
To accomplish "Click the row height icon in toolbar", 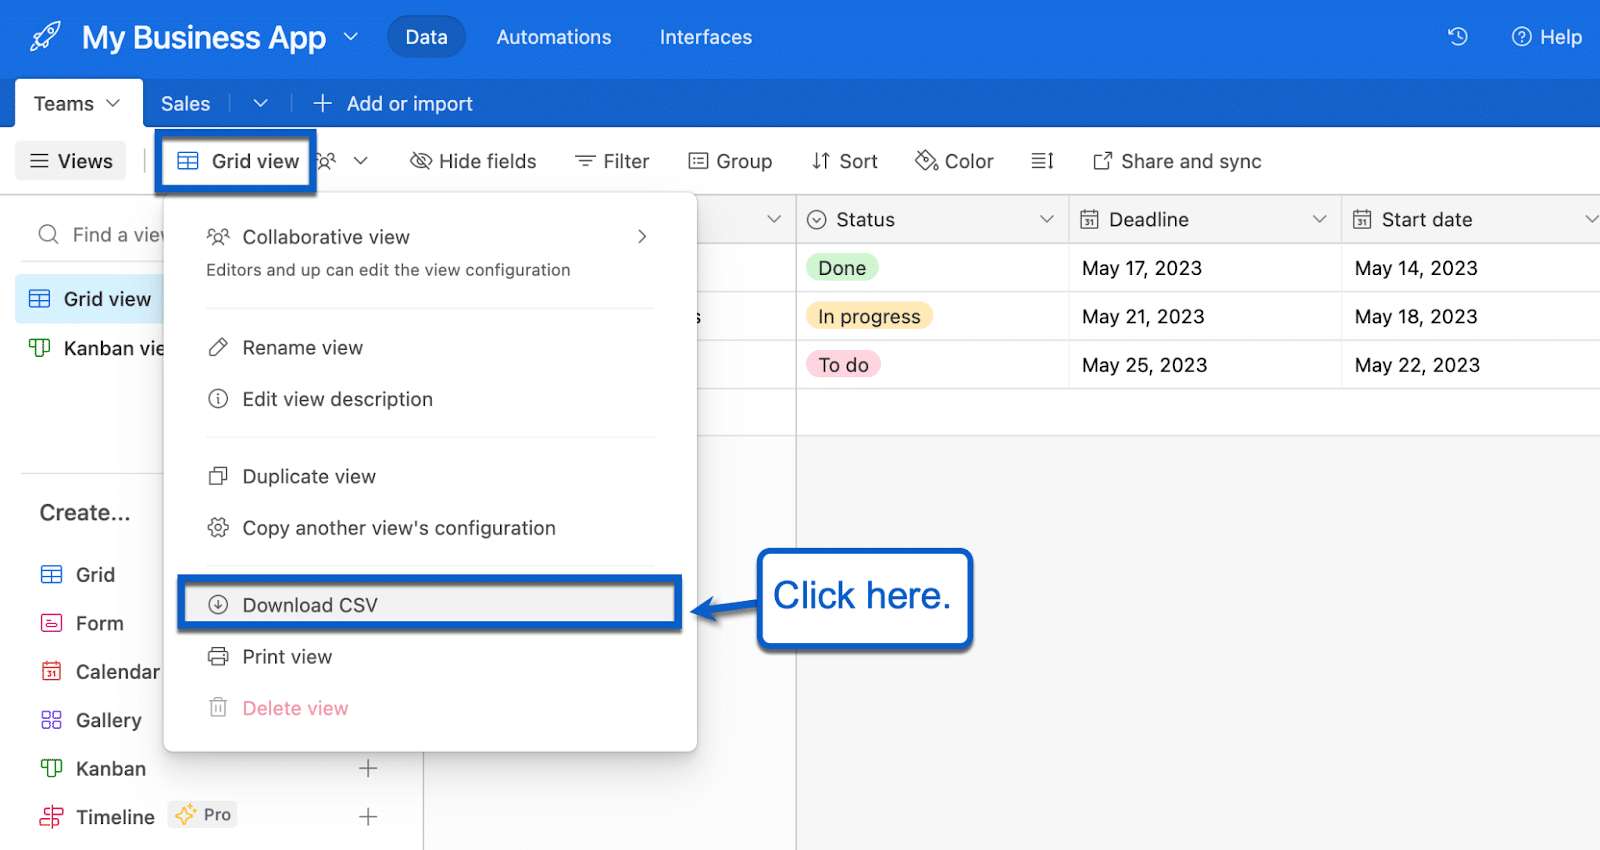I will (1042, 161).
